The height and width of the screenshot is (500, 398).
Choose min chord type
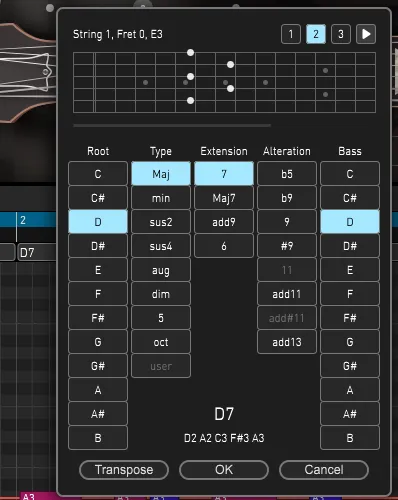click(161, 198)
